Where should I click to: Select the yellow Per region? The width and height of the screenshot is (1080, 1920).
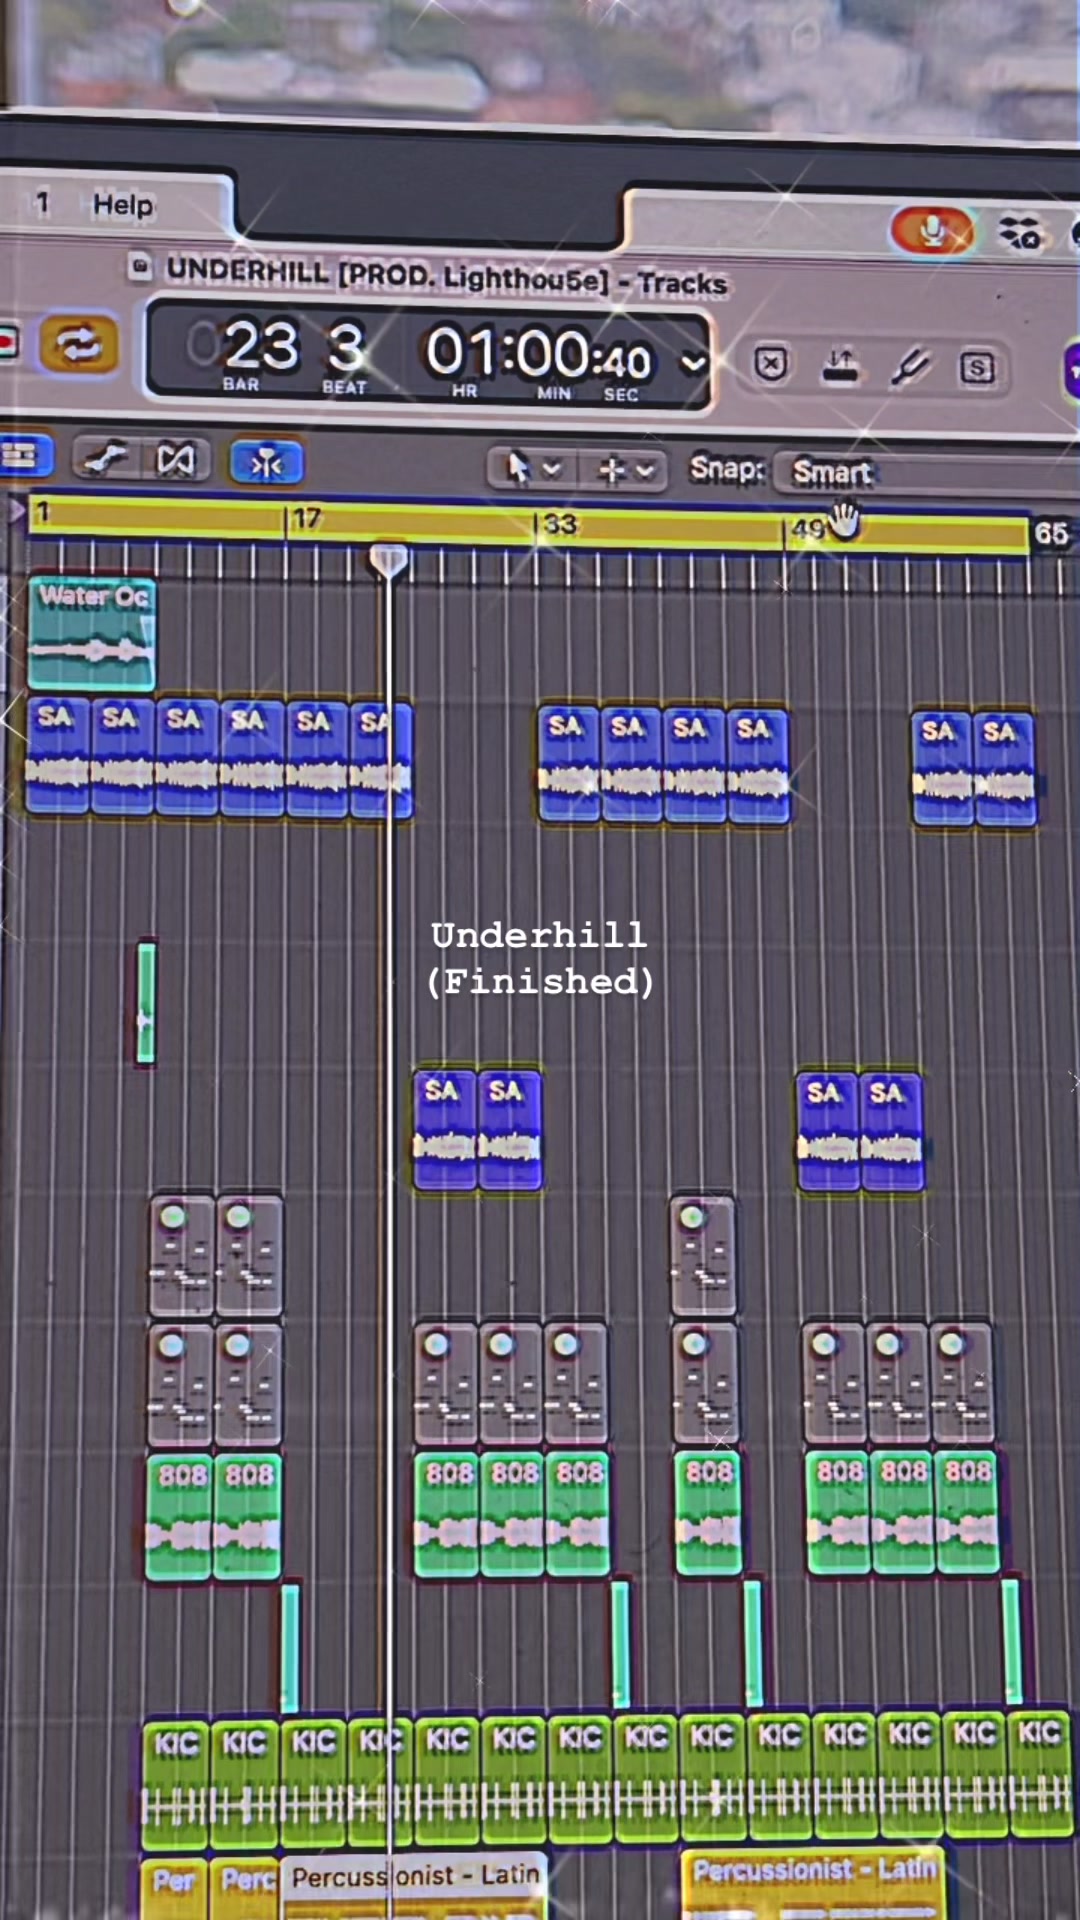(x=174, y=1889)
